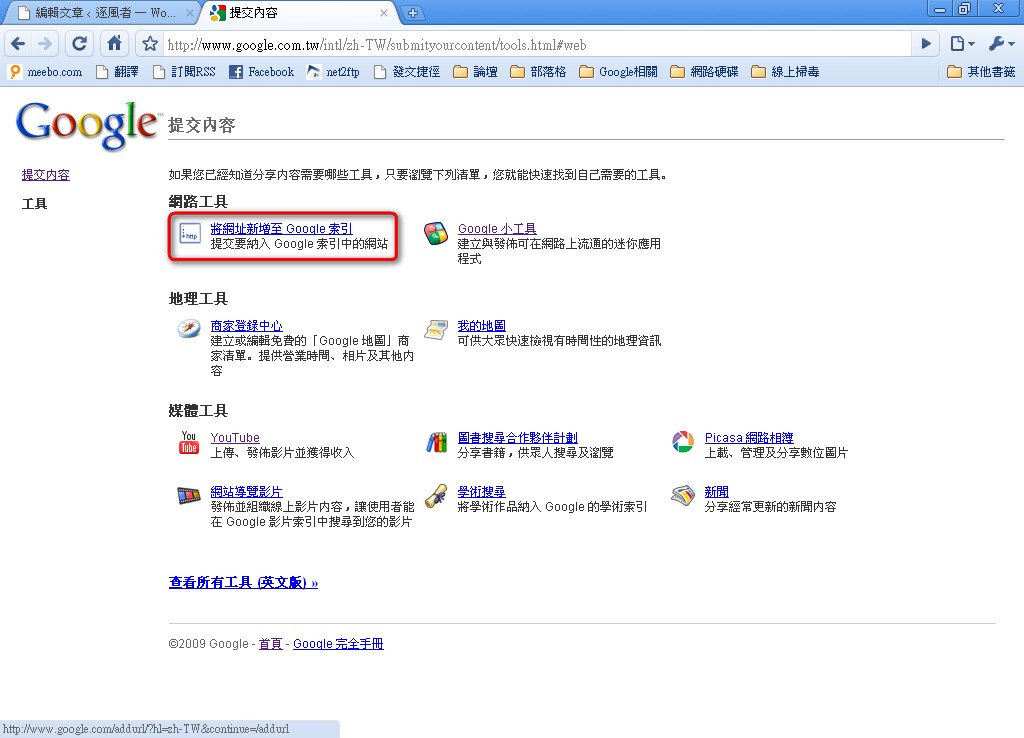Click the YouTube logo icon
The height and width of the screenshot is (738, 1024).
click(189, 442)
